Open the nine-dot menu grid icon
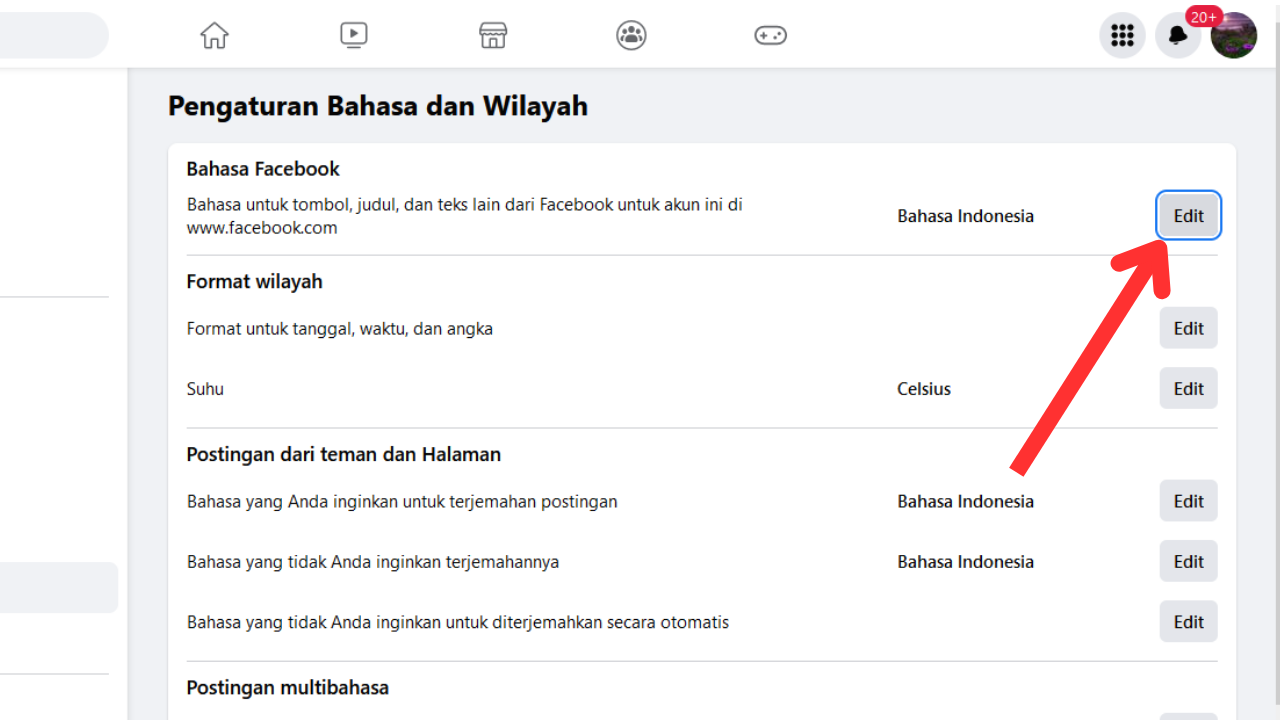Image resolution: width=1280 pixels, height=720 pixels. [1122, 36]
